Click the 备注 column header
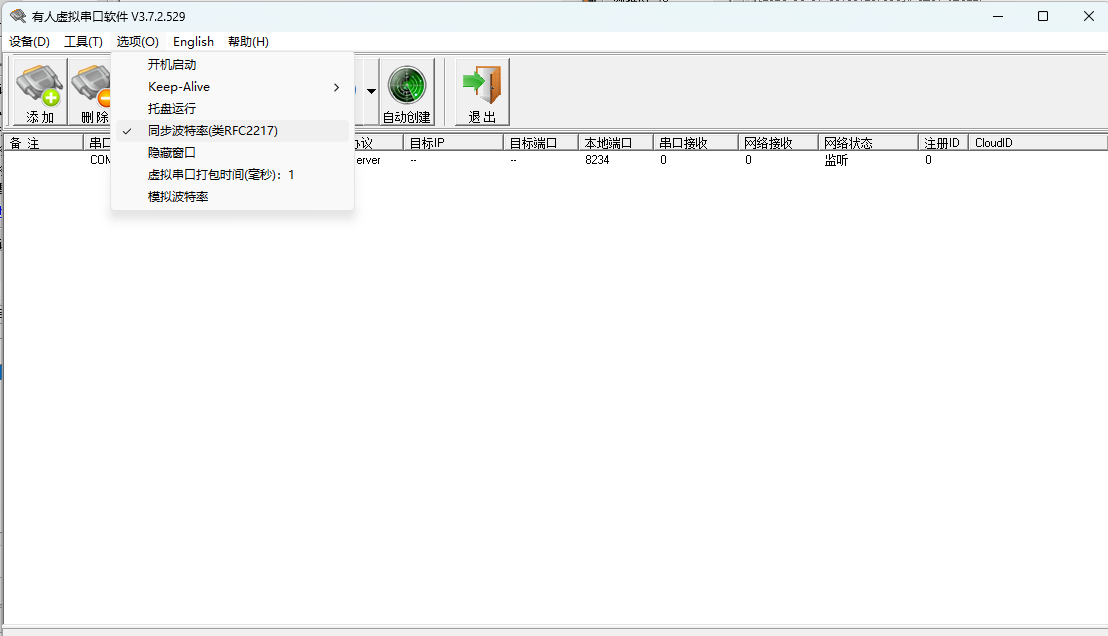 click(44, 143)
